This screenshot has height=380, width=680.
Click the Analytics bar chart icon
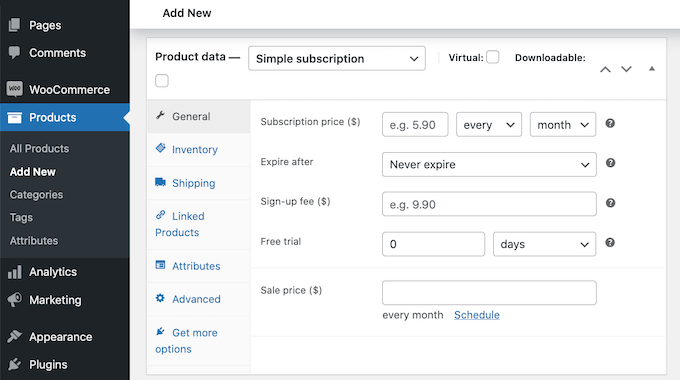pyautogui.click(x=14, y=272)
